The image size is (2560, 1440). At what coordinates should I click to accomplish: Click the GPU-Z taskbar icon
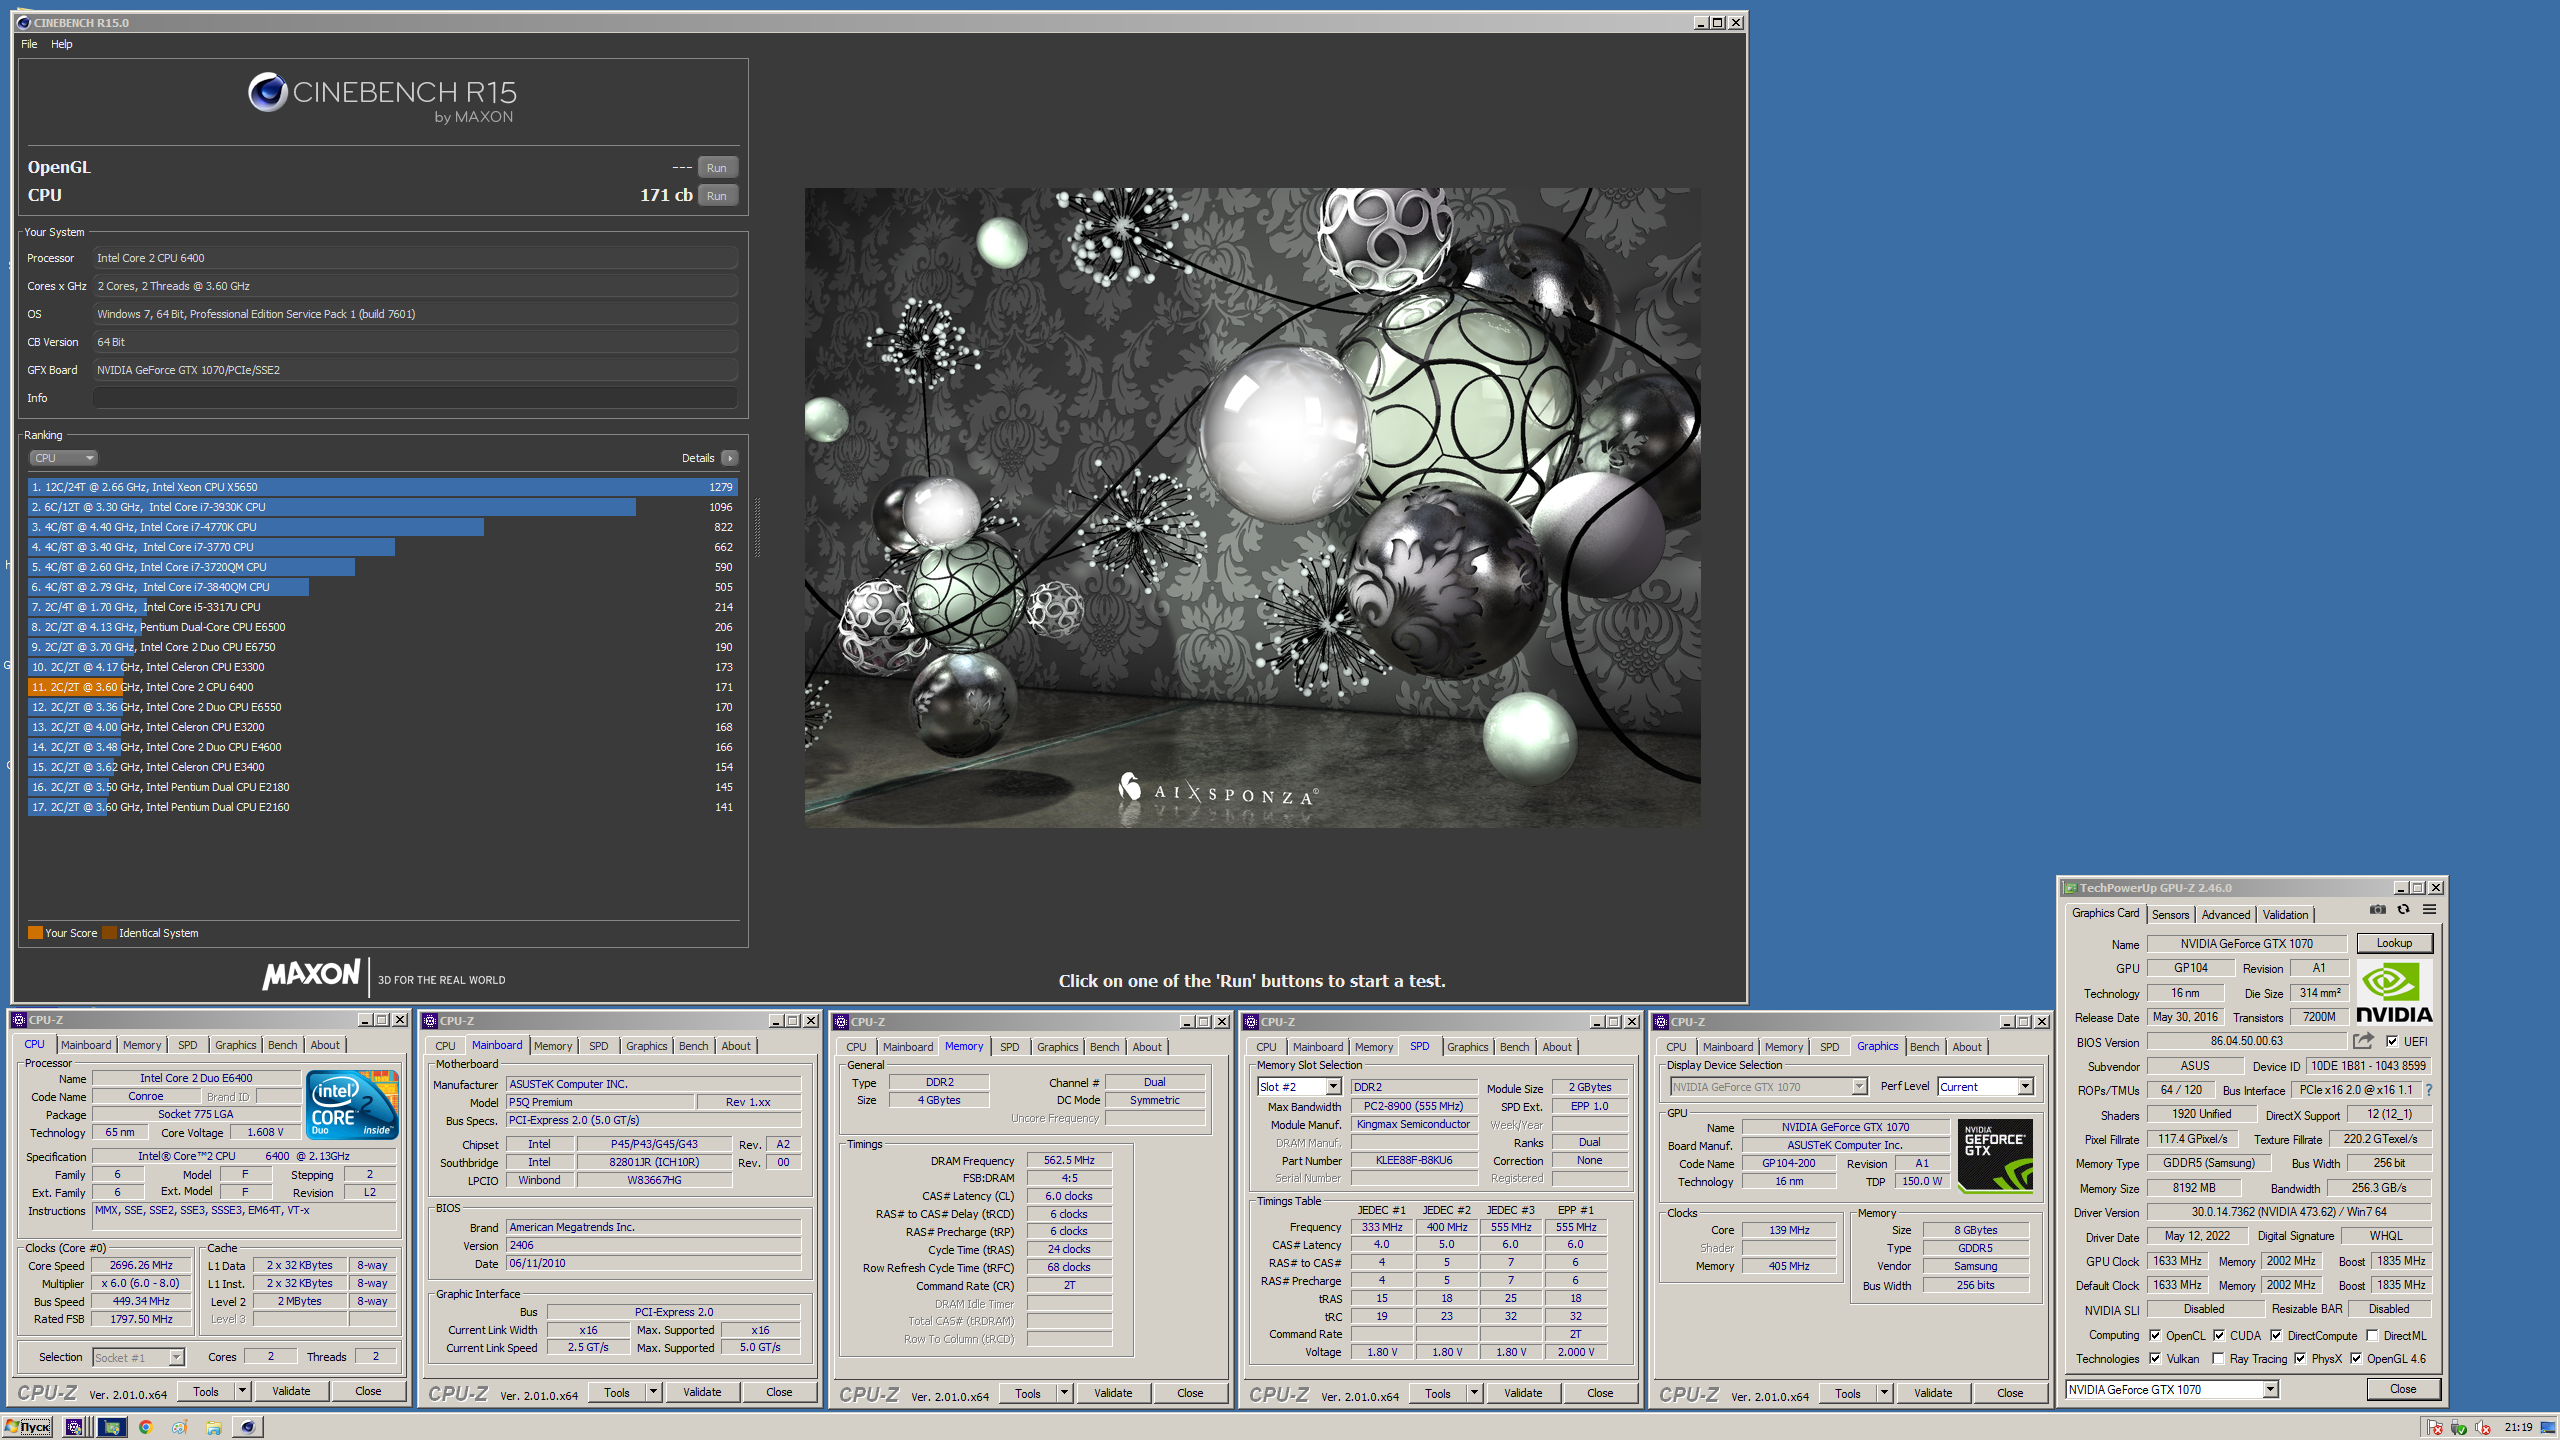[x=111, y=1427]
